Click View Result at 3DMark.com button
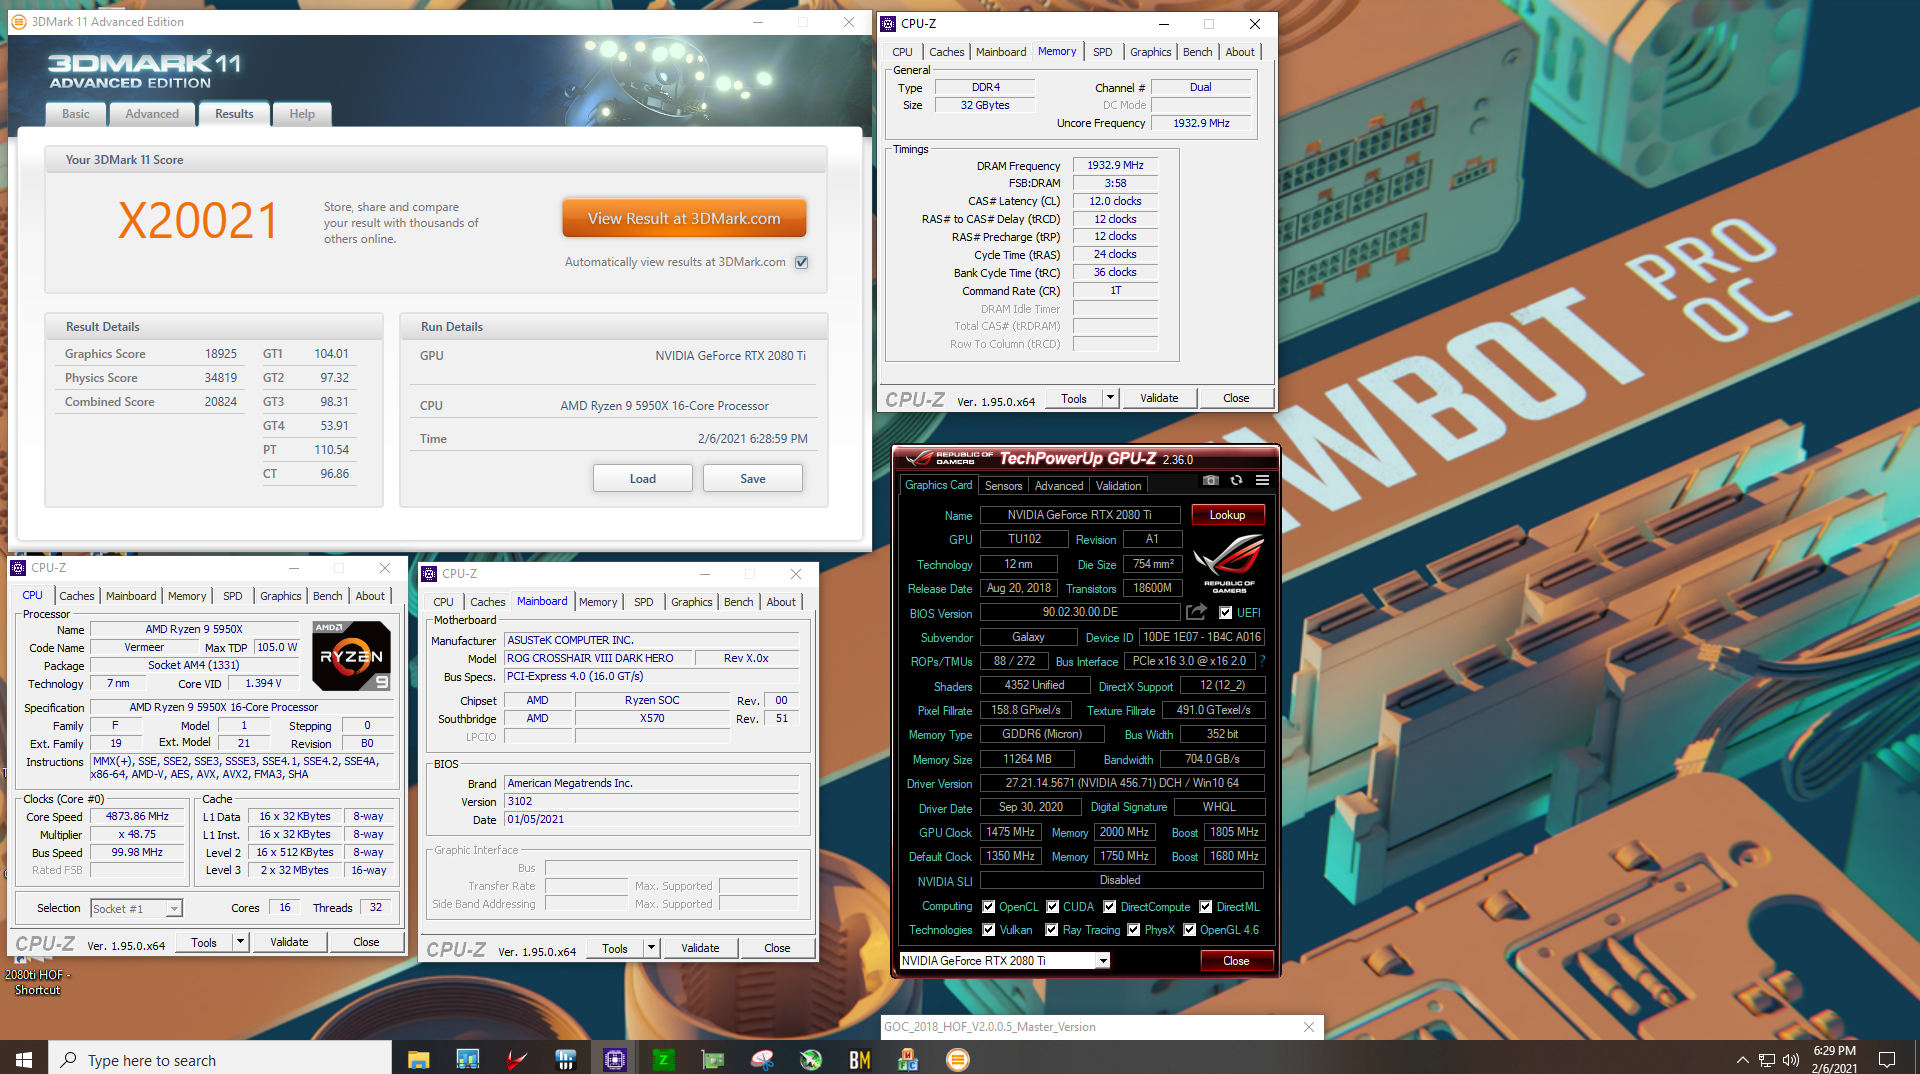This screenshot has height=1074, width=1920. tap(684, 218)
